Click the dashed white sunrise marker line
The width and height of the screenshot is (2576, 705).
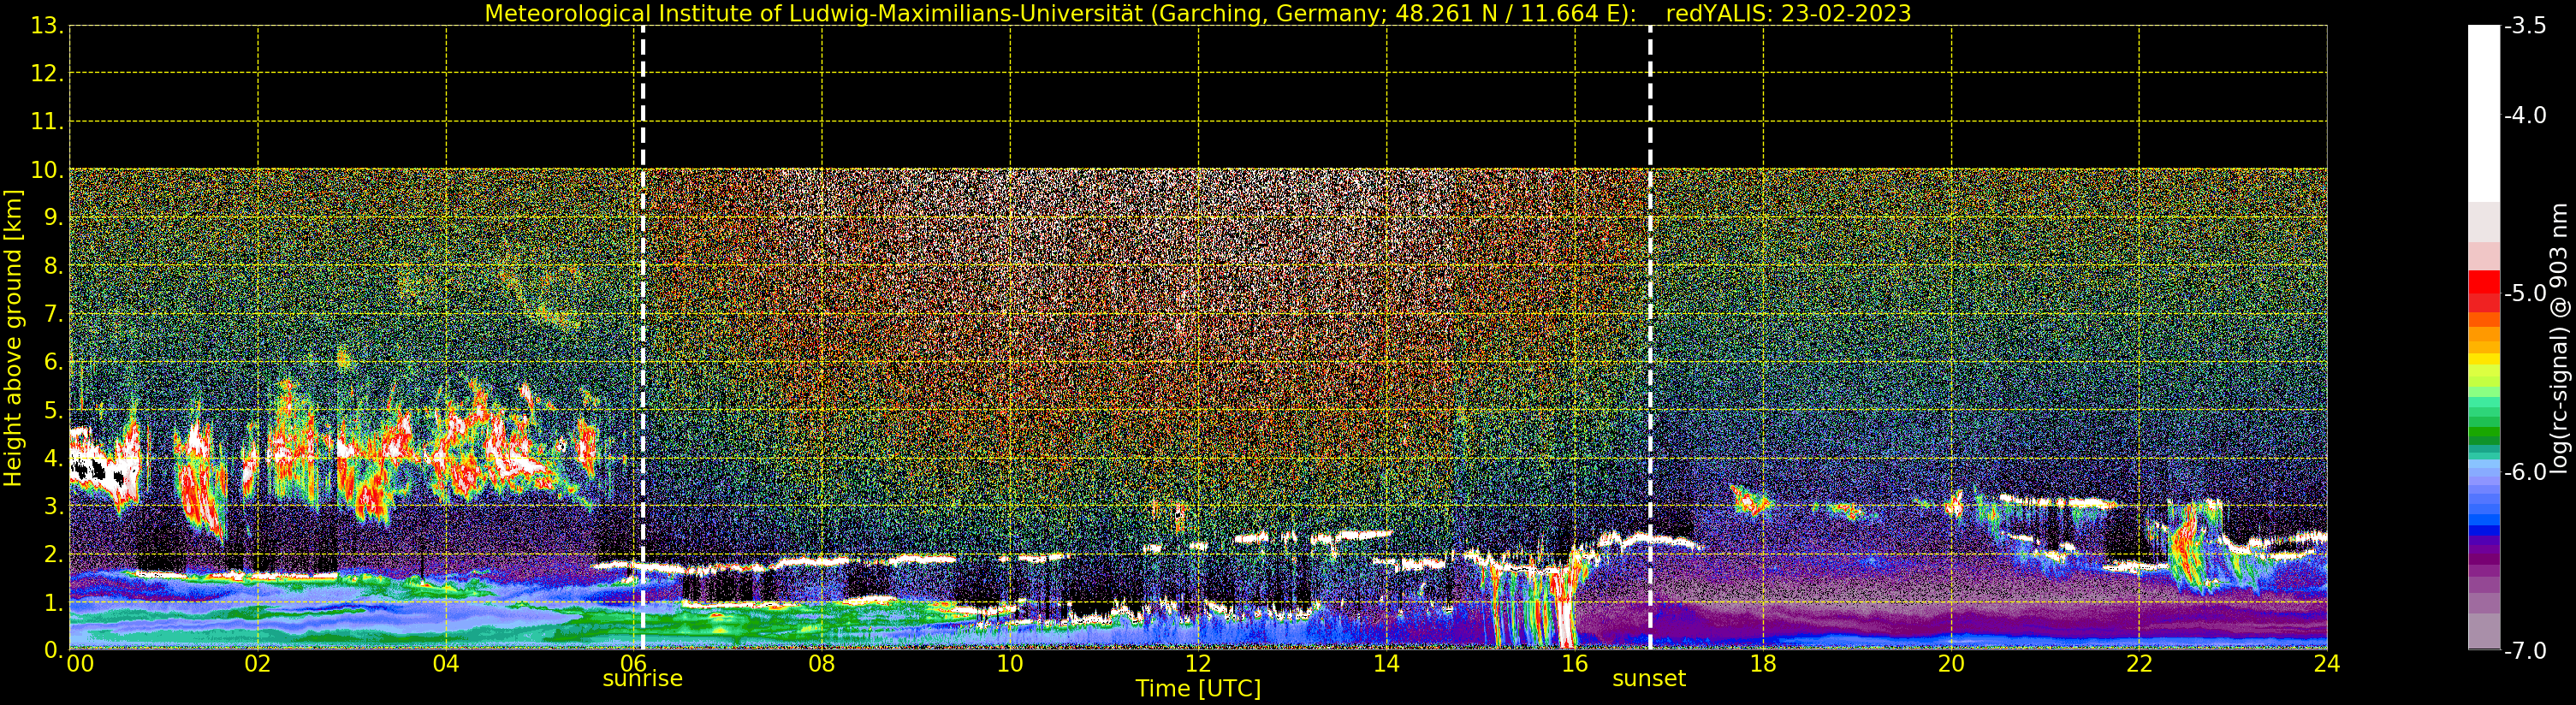[642, 337]
